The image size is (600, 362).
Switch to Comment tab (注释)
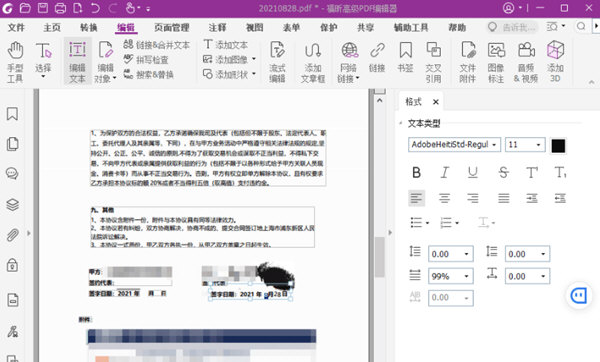point(217,28)
